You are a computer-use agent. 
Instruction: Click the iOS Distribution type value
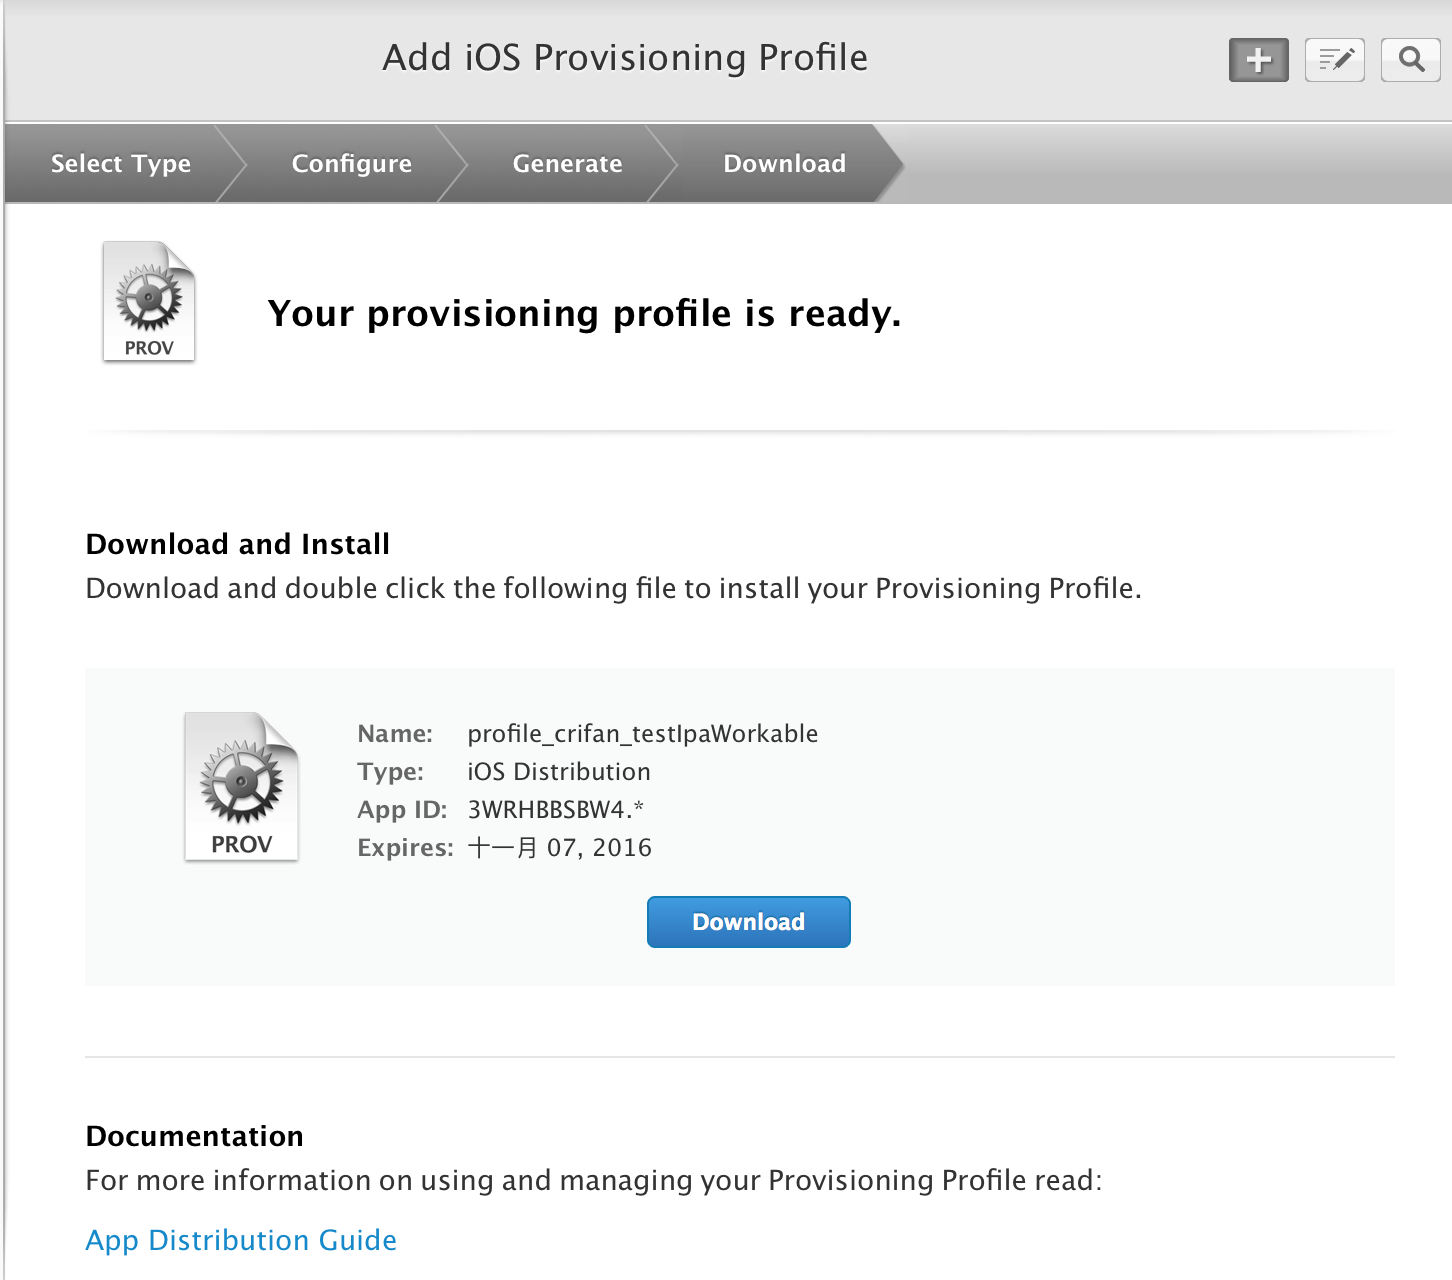558,772
